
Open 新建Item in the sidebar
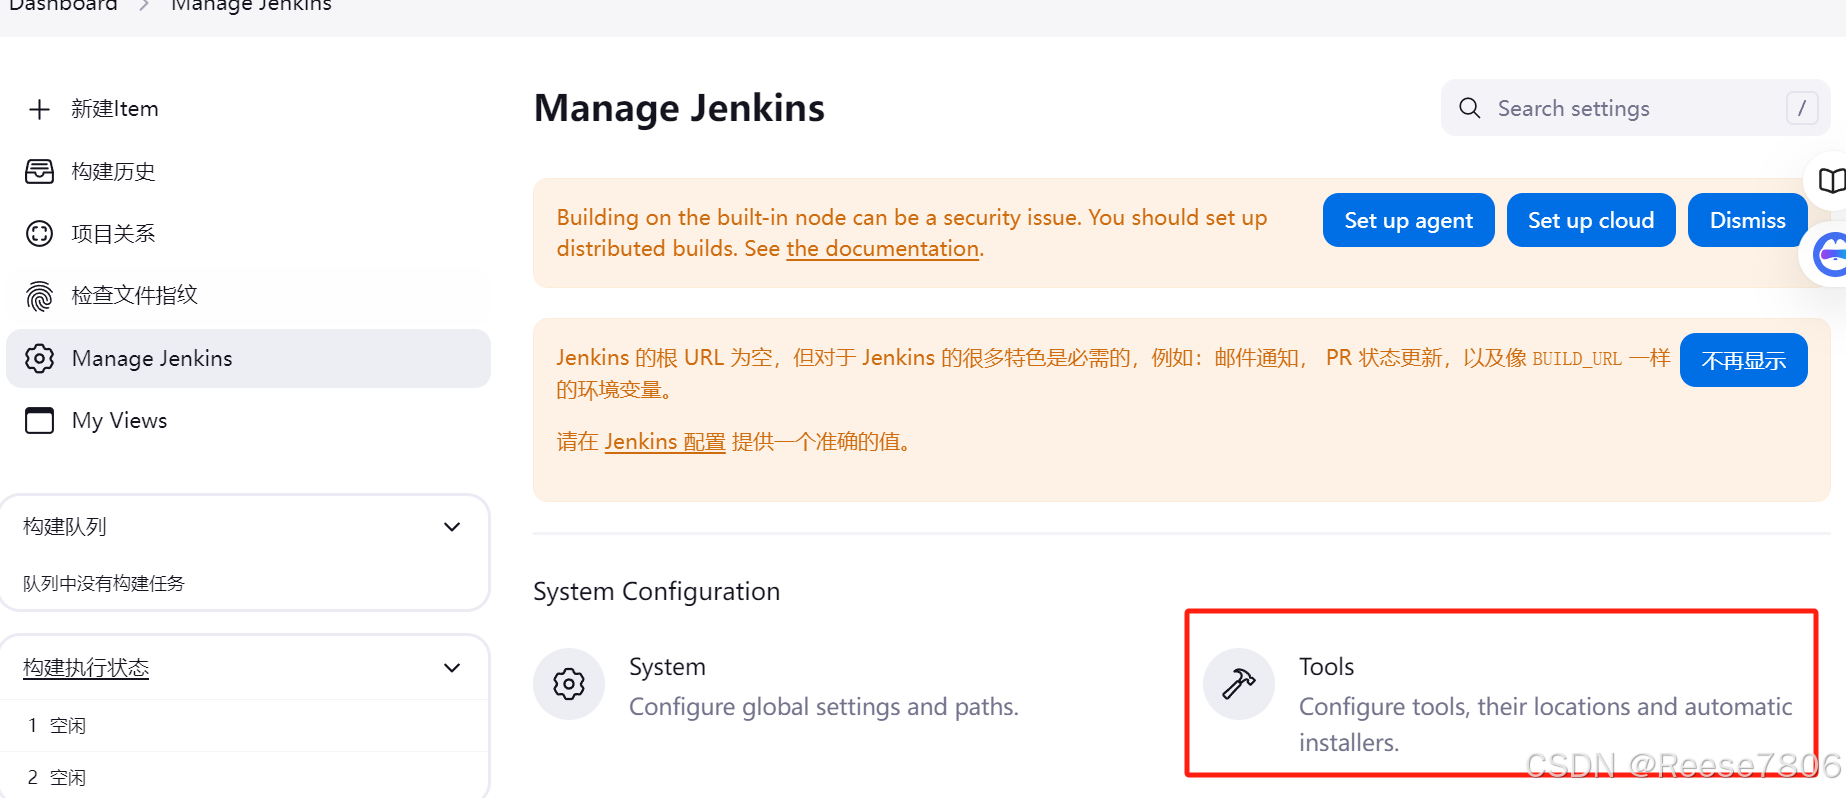click(x=248, y=109)
